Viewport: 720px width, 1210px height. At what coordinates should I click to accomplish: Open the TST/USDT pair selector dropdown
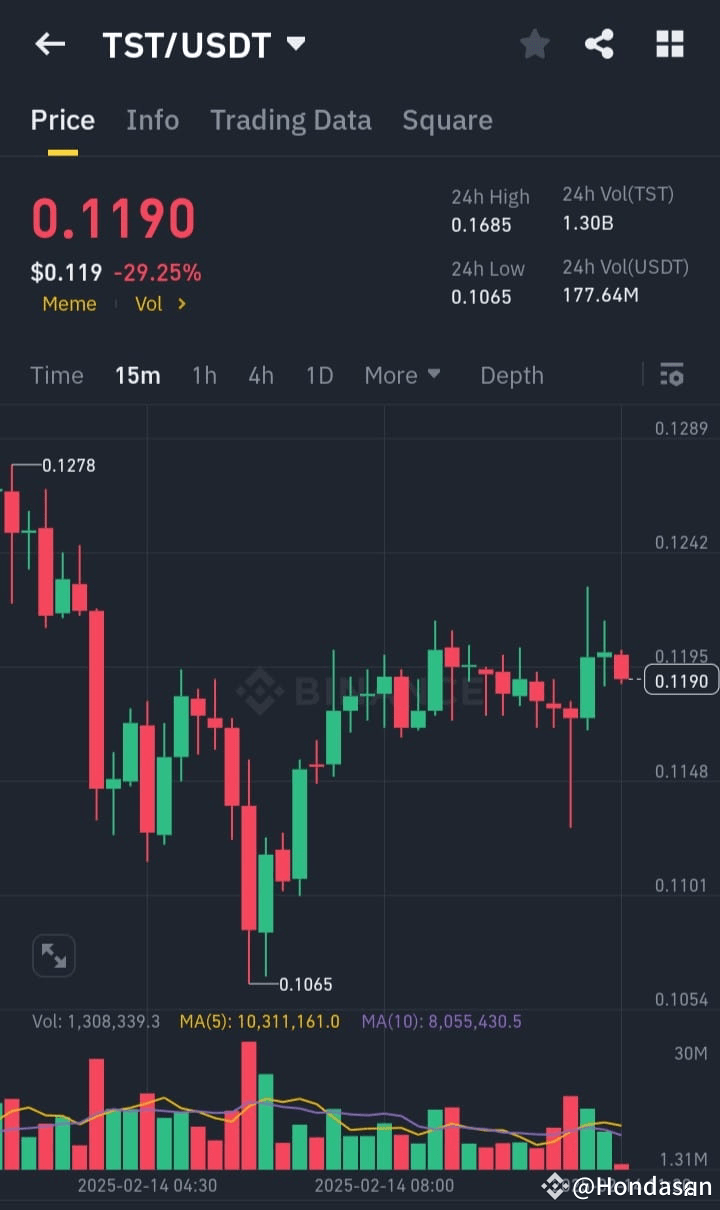(294, 43)
